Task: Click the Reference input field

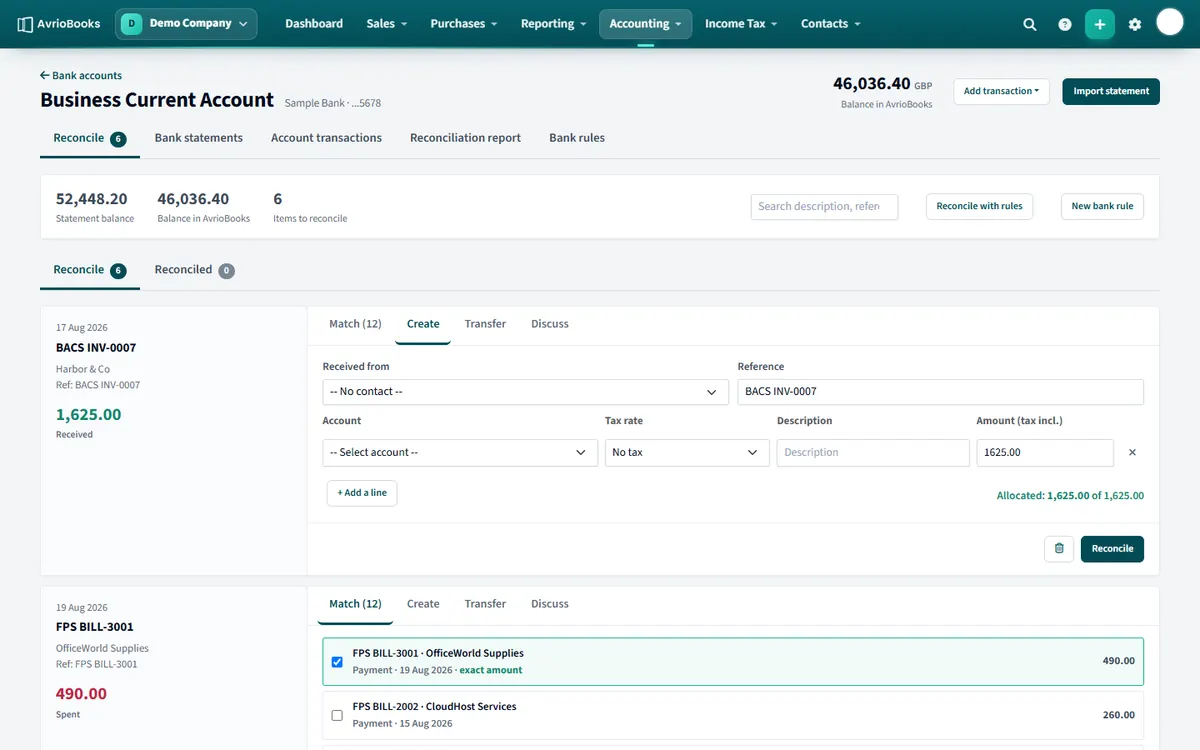Action: tap(940, 392)
